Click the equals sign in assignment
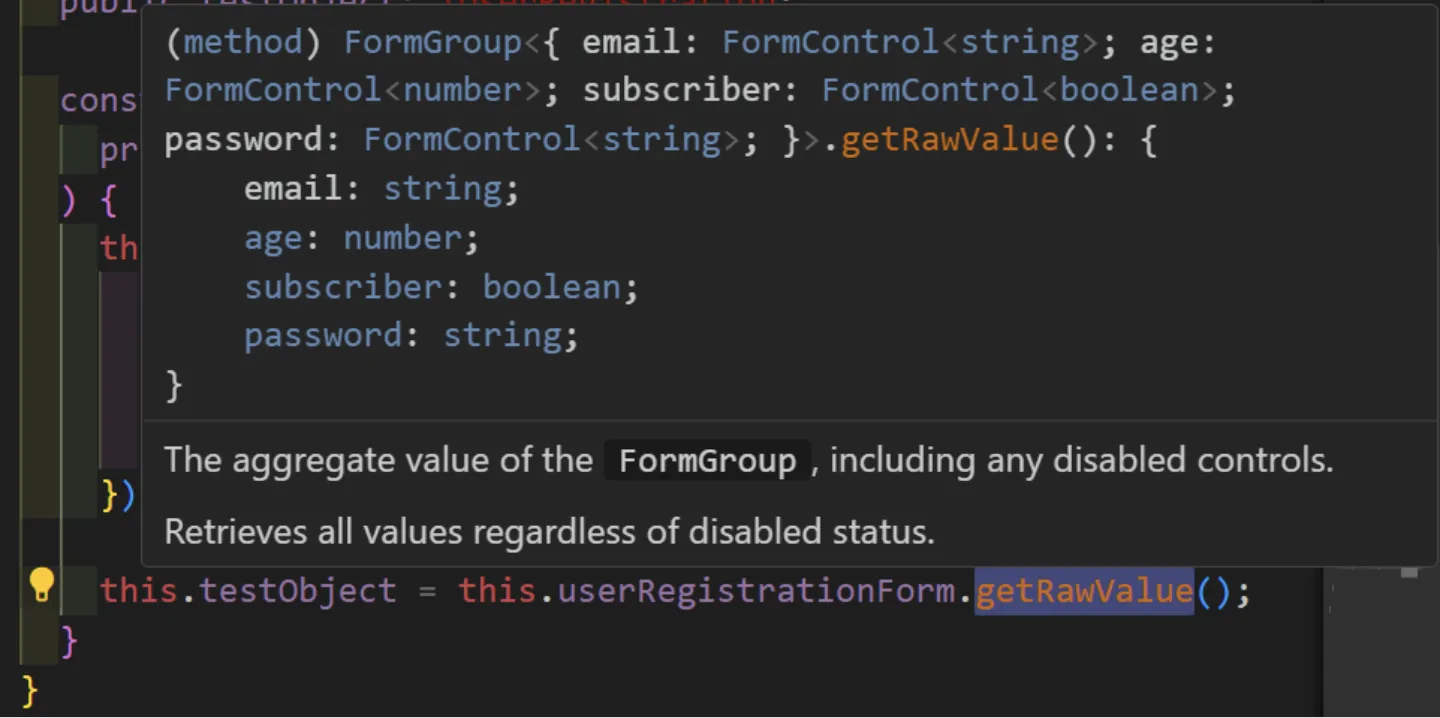The height and width of the screenshot is (718, 1440). [427, 591]
